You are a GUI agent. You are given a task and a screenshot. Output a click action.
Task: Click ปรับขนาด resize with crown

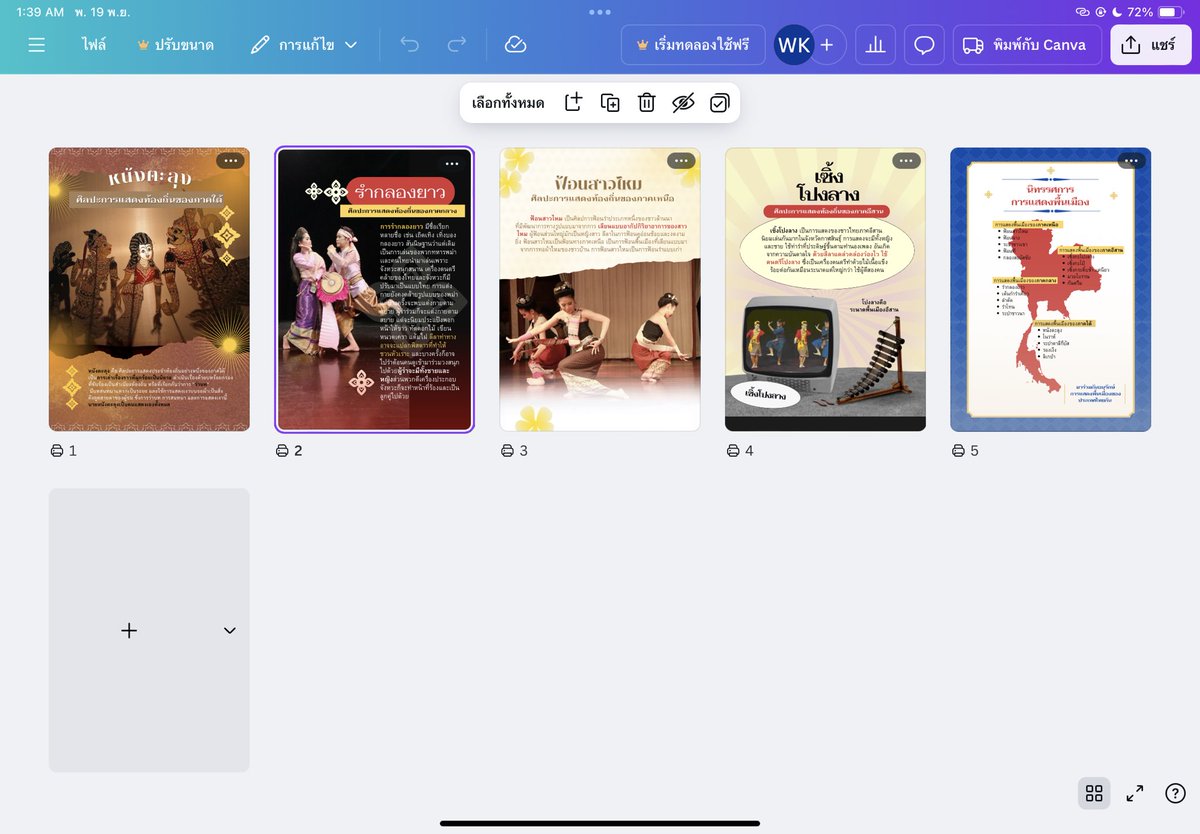(x=175, y=45)
